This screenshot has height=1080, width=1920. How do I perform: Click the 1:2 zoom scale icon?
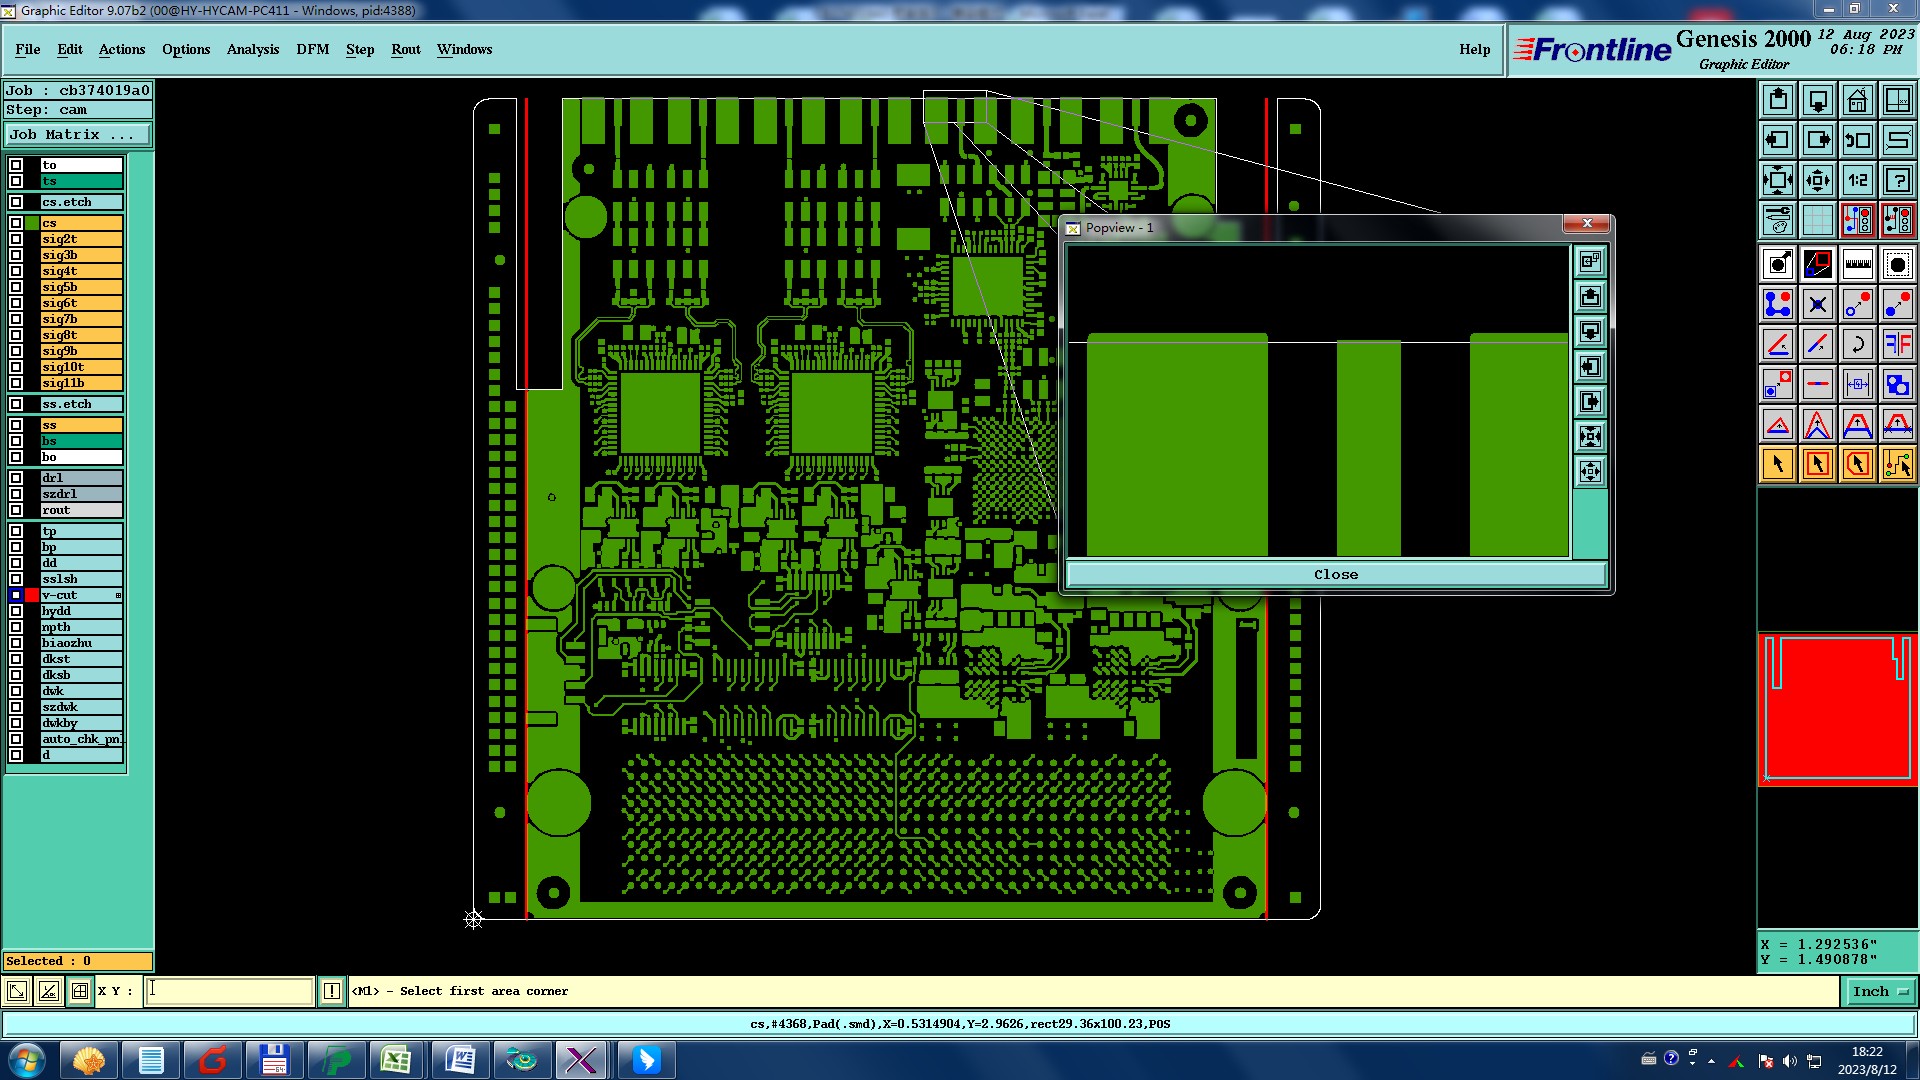(1857, 180)
